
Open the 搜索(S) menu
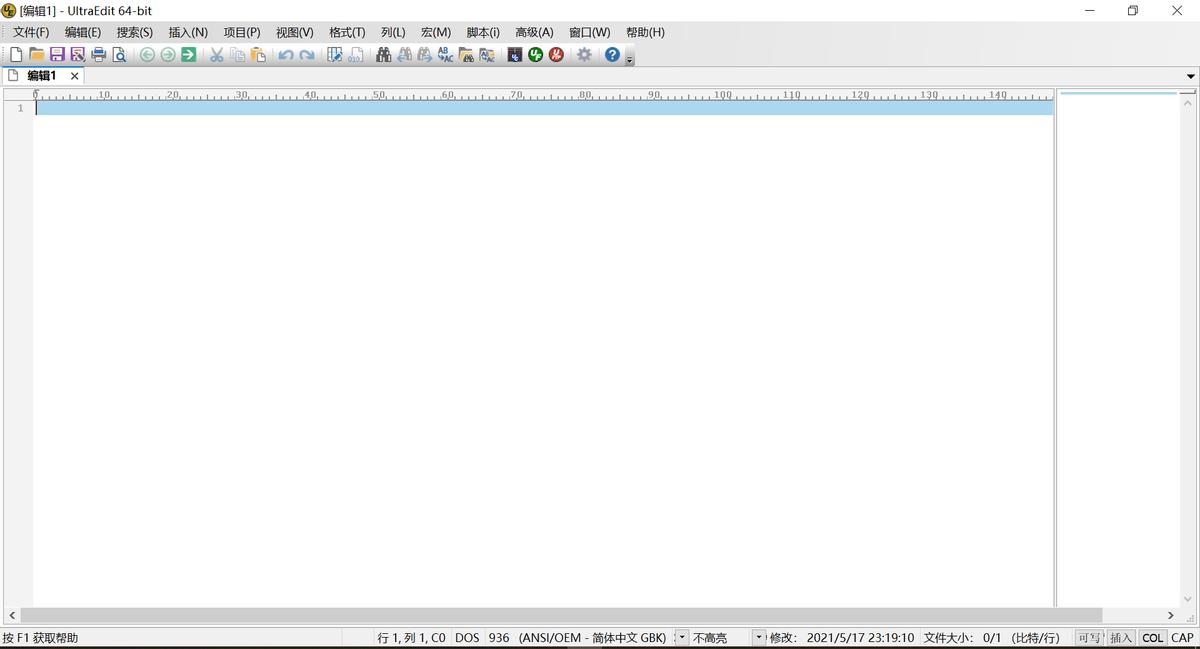(x=133, y=31)
